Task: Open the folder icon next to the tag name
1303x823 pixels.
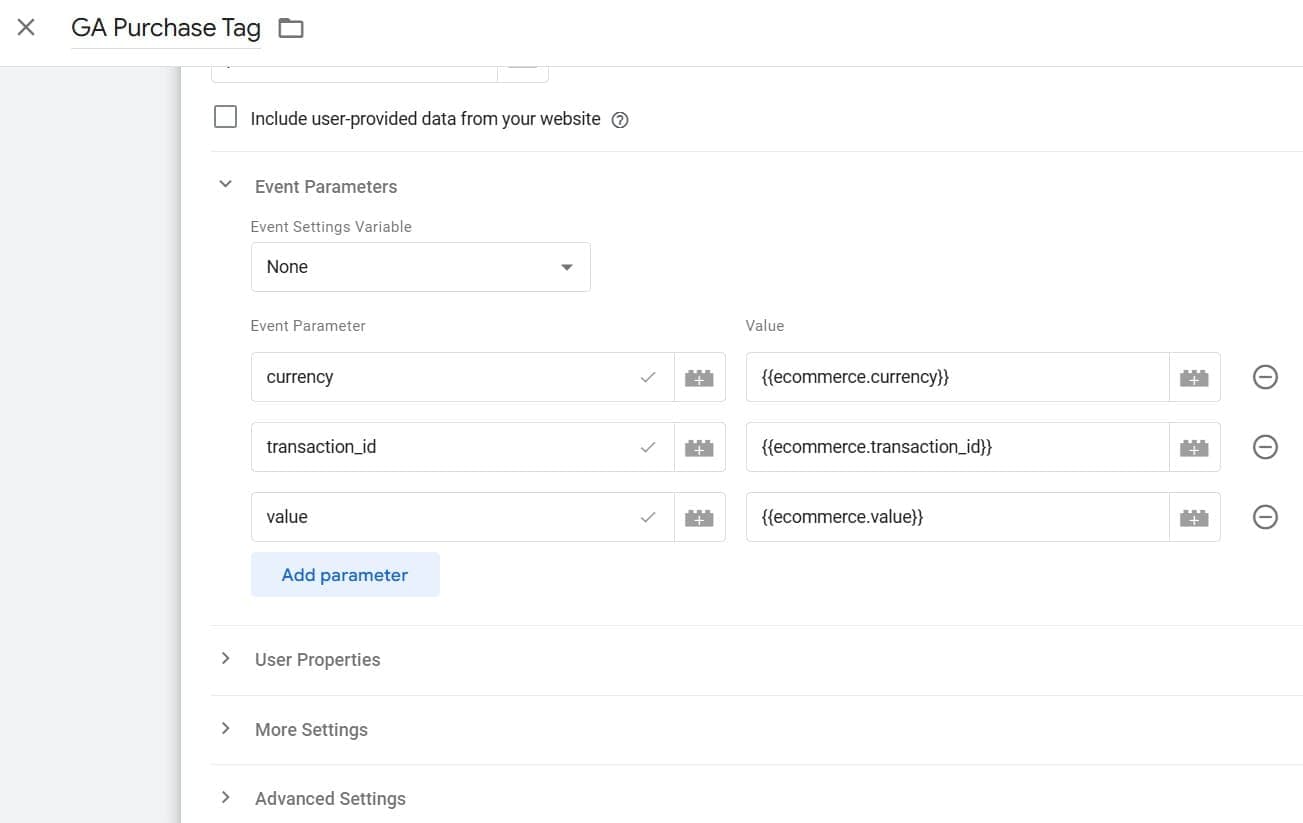Action: point(290,28)
